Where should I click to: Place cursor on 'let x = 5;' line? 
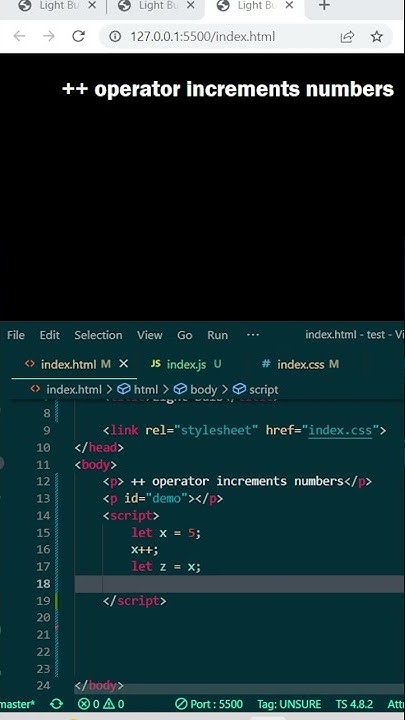point(166,533)
